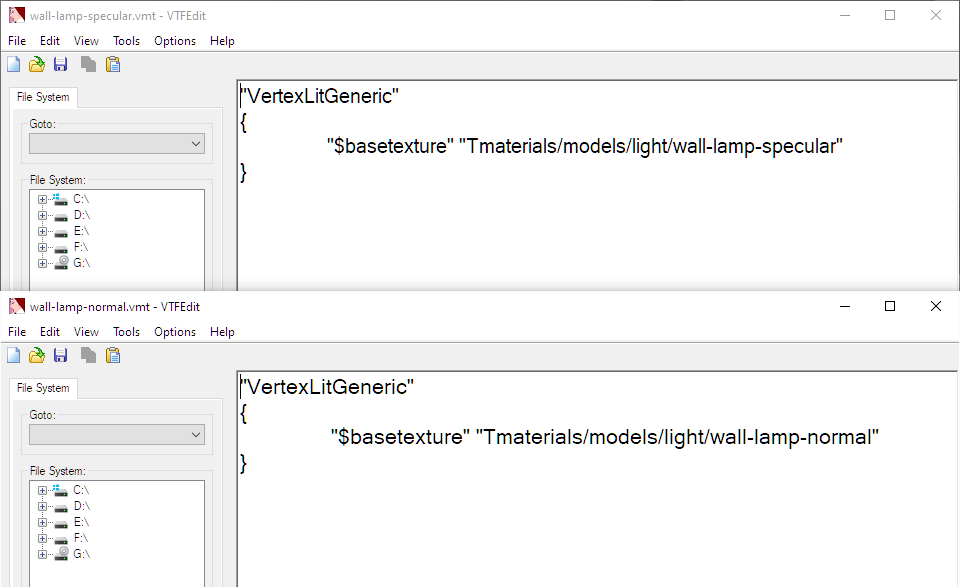Select G:\ disc drive icon in wall-lamp-normal window
Screen dimensions: 960x587
61,553
